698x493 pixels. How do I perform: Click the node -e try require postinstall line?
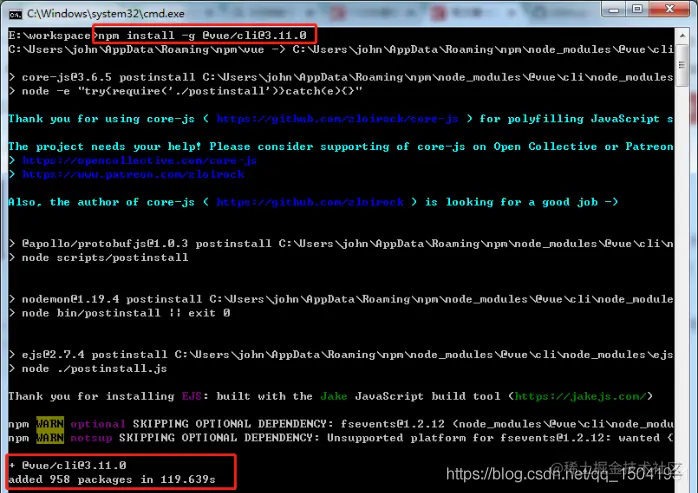tap(185, 91)
